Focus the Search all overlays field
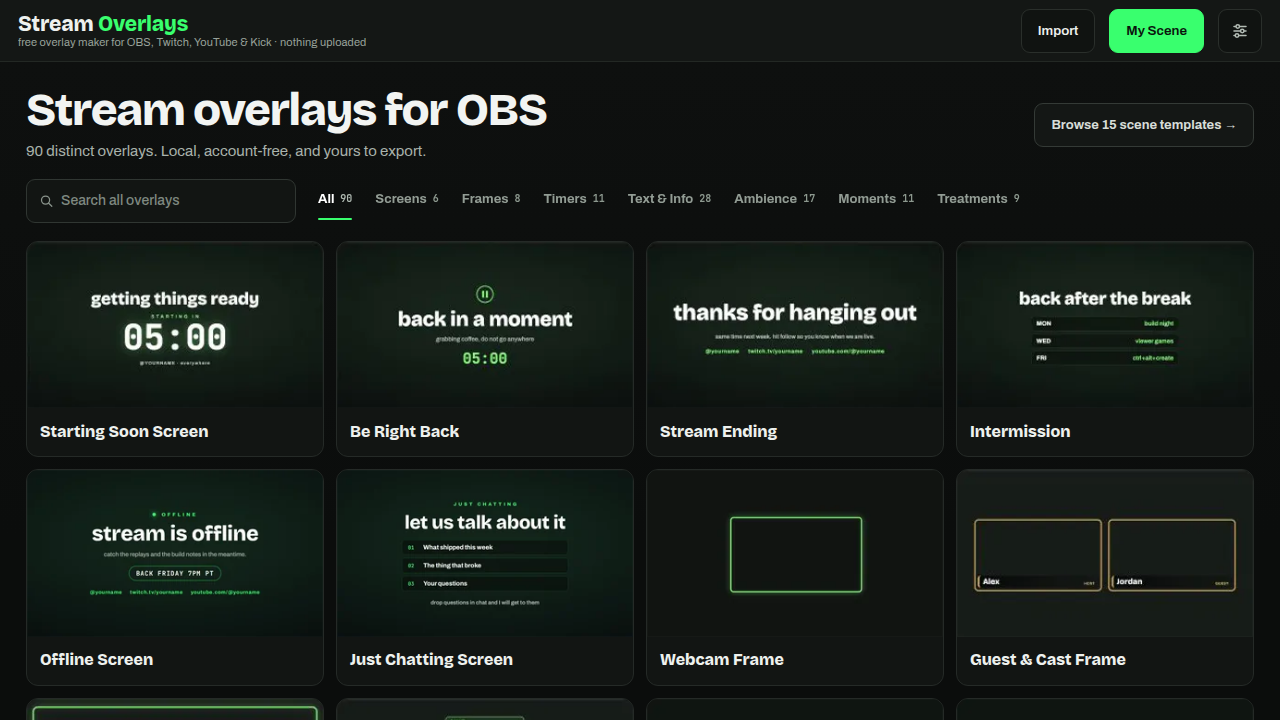The height and width of the screenshot is (720, 1280). coord(161,201)
